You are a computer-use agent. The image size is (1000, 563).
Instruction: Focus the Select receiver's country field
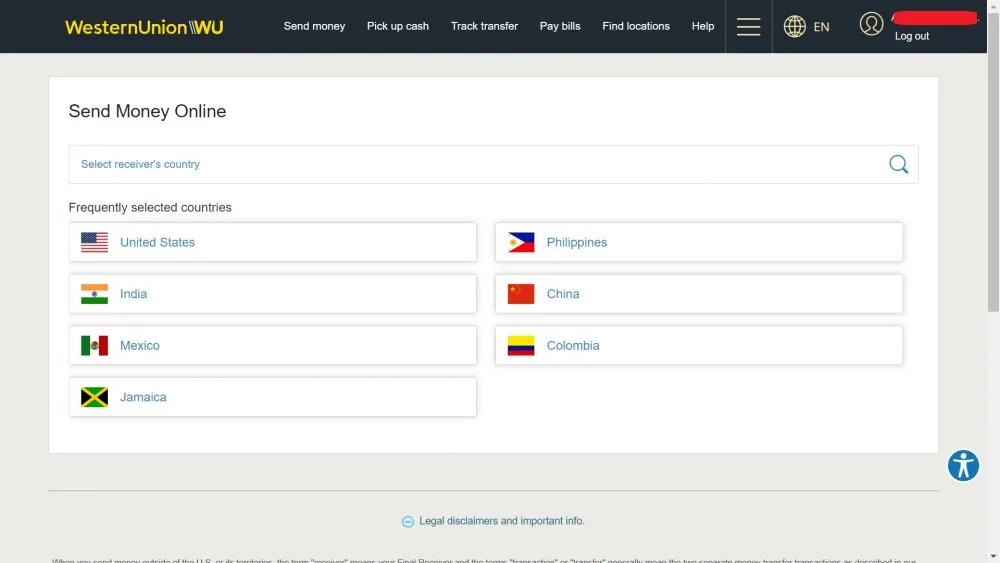493,165
